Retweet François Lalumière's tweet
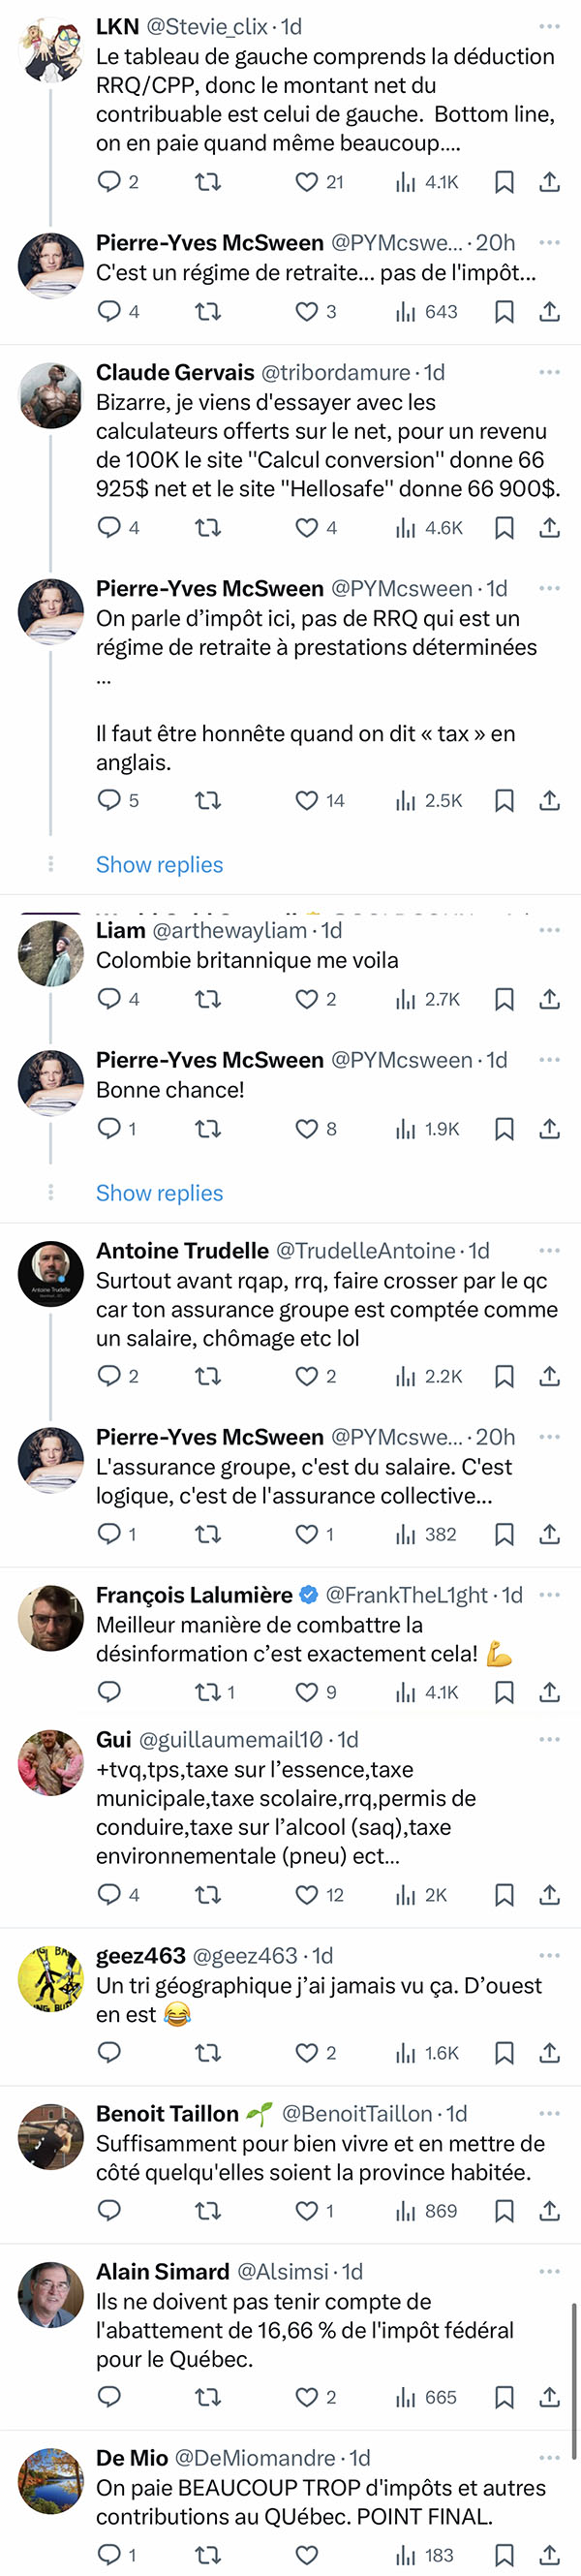This screenshot has width=581, height=2576. (x=208, y=1692)
